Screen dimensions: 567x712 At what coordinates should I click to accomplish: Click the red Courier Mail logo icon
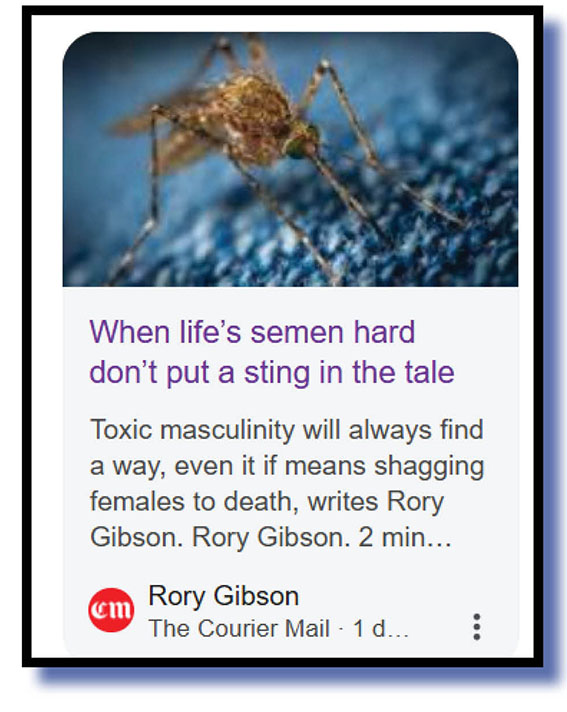[x=111, y=610]
